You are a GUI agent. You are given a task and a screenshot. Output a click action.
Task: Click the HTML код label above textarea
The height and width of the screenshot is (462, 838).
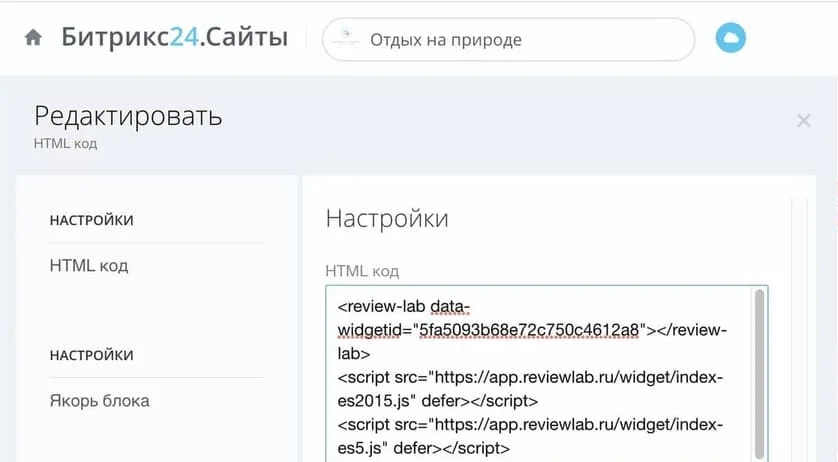(362, 271)
